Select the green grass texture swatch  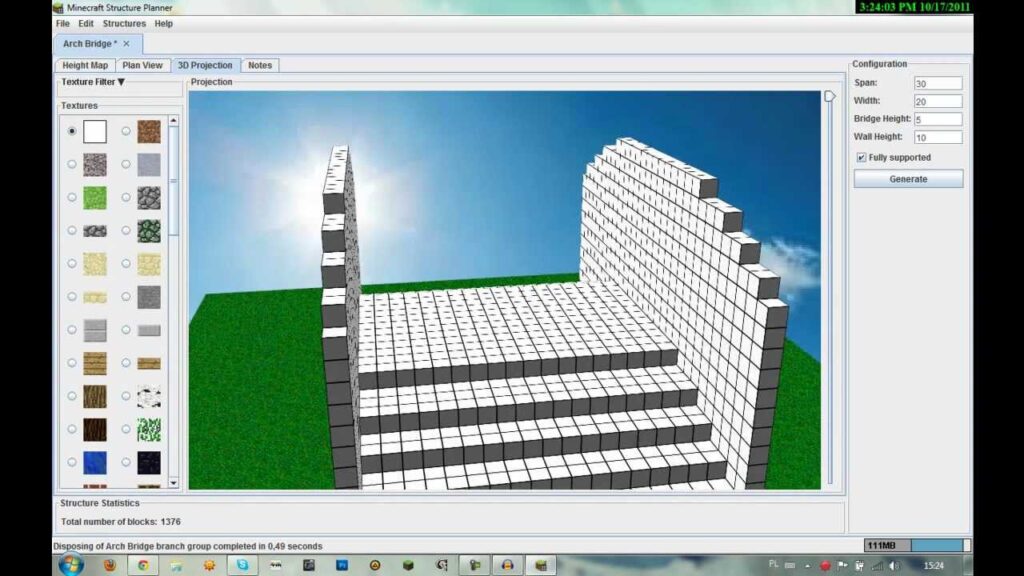[95, 198]
